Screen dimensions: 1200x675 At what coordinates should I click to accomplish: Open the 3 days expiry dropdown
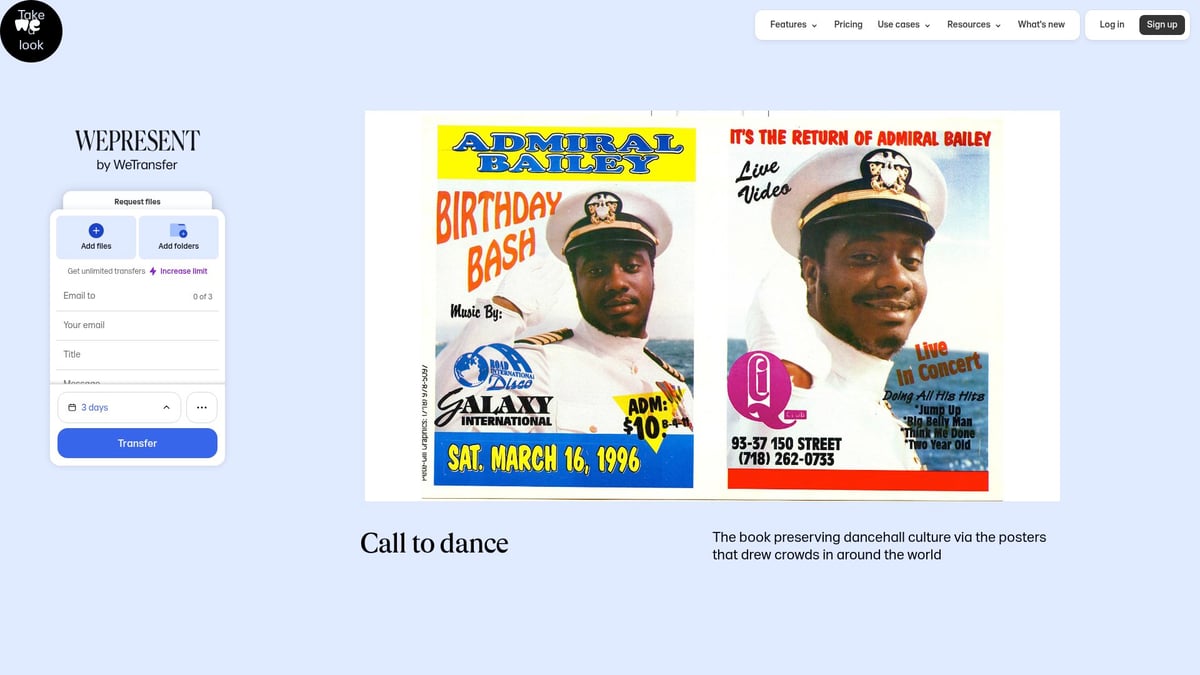click(x=119, y=408)
